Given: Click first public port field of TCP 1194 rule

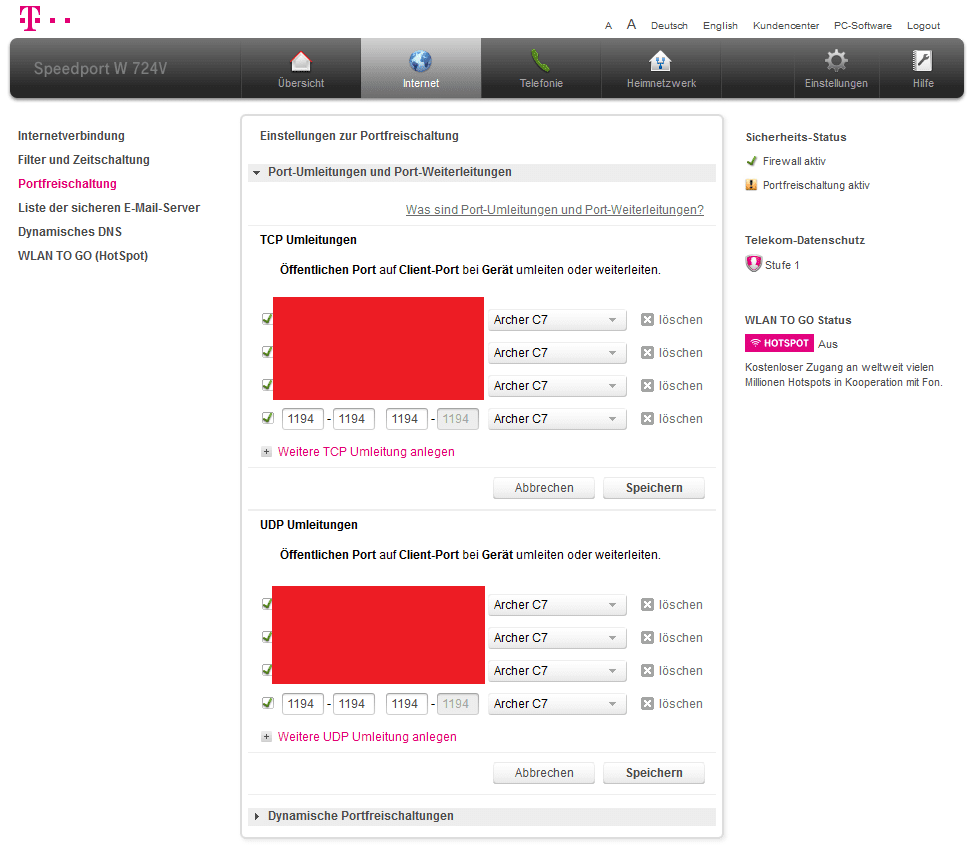Looking at the screenshot, I should [303, 419].
